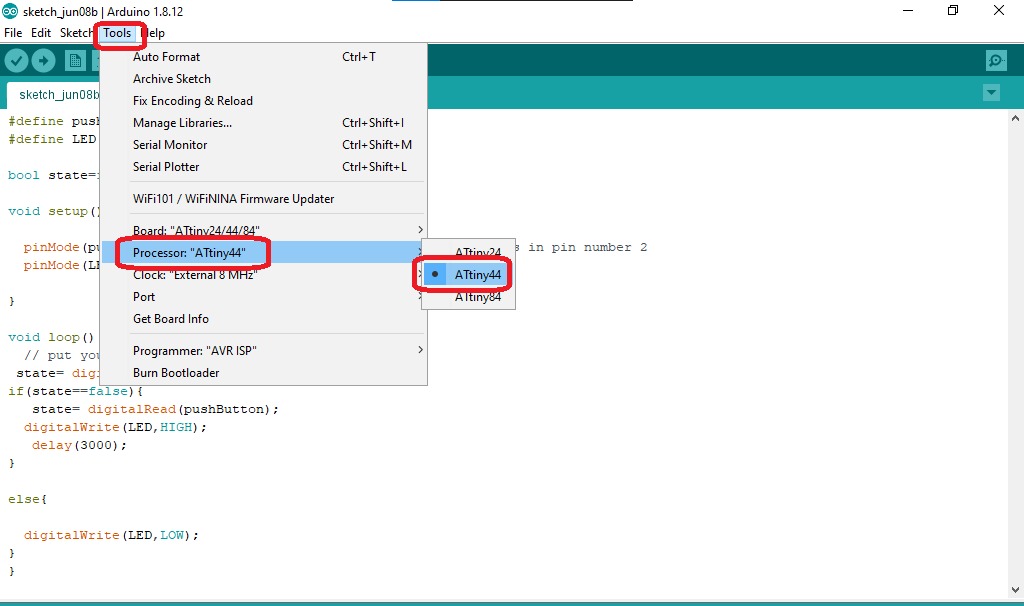Expand the Clock "External 8 MHz" submenu
1024x606 pixels.
coord(263,275)
